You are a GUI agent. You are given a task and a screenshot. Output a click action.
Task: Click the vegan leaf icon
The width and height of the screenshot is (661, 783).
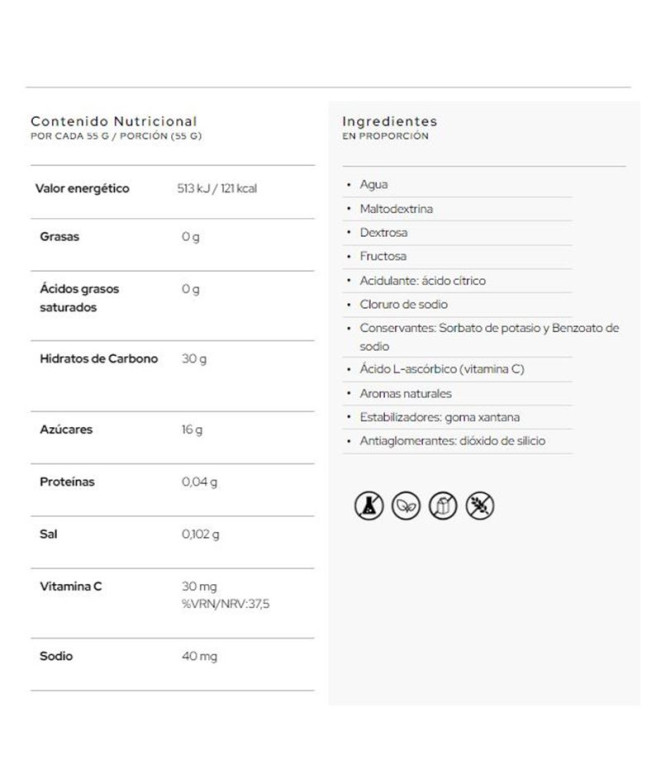point(405,506)
